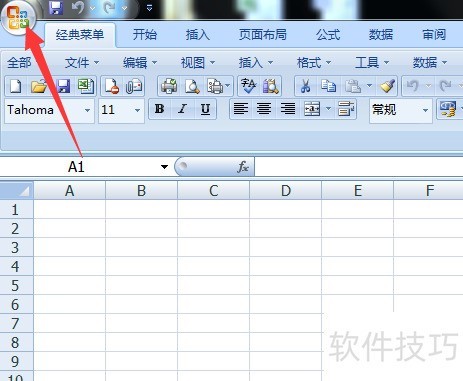
Task: Select row 5 header
Action: (16, 285)
